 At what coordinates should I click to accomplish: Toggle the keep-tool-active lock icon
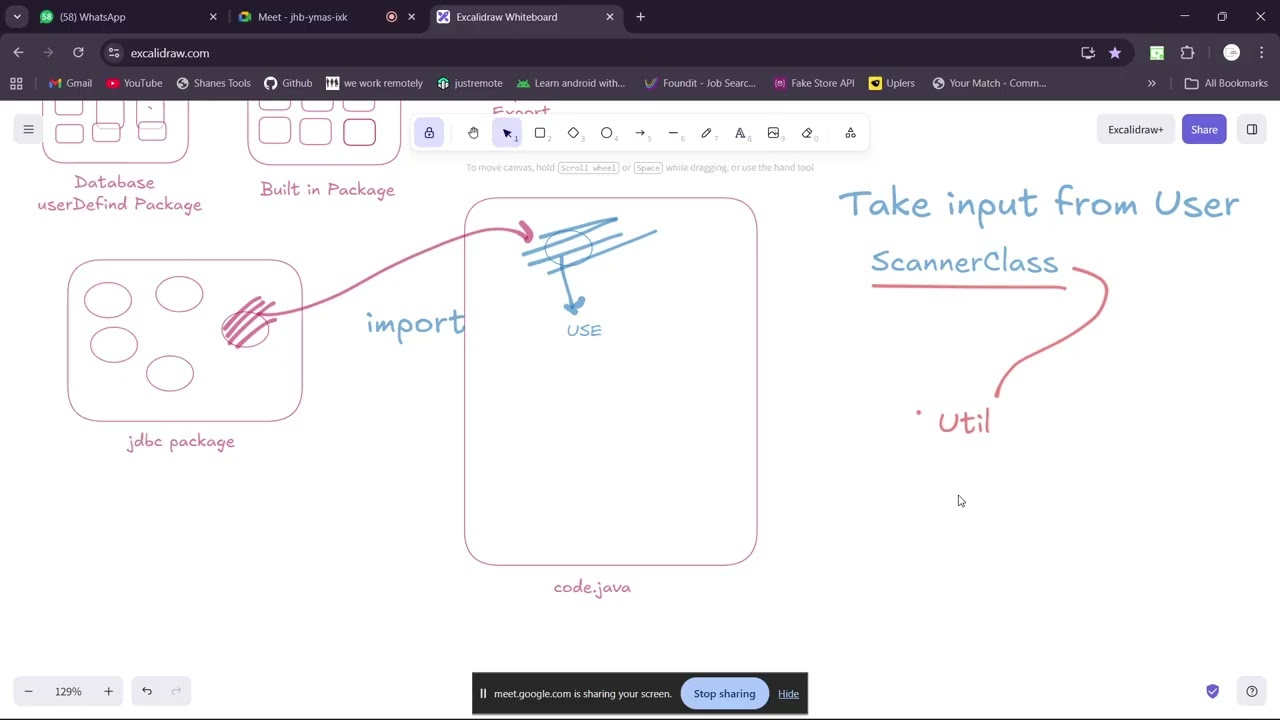pos(429,133)
